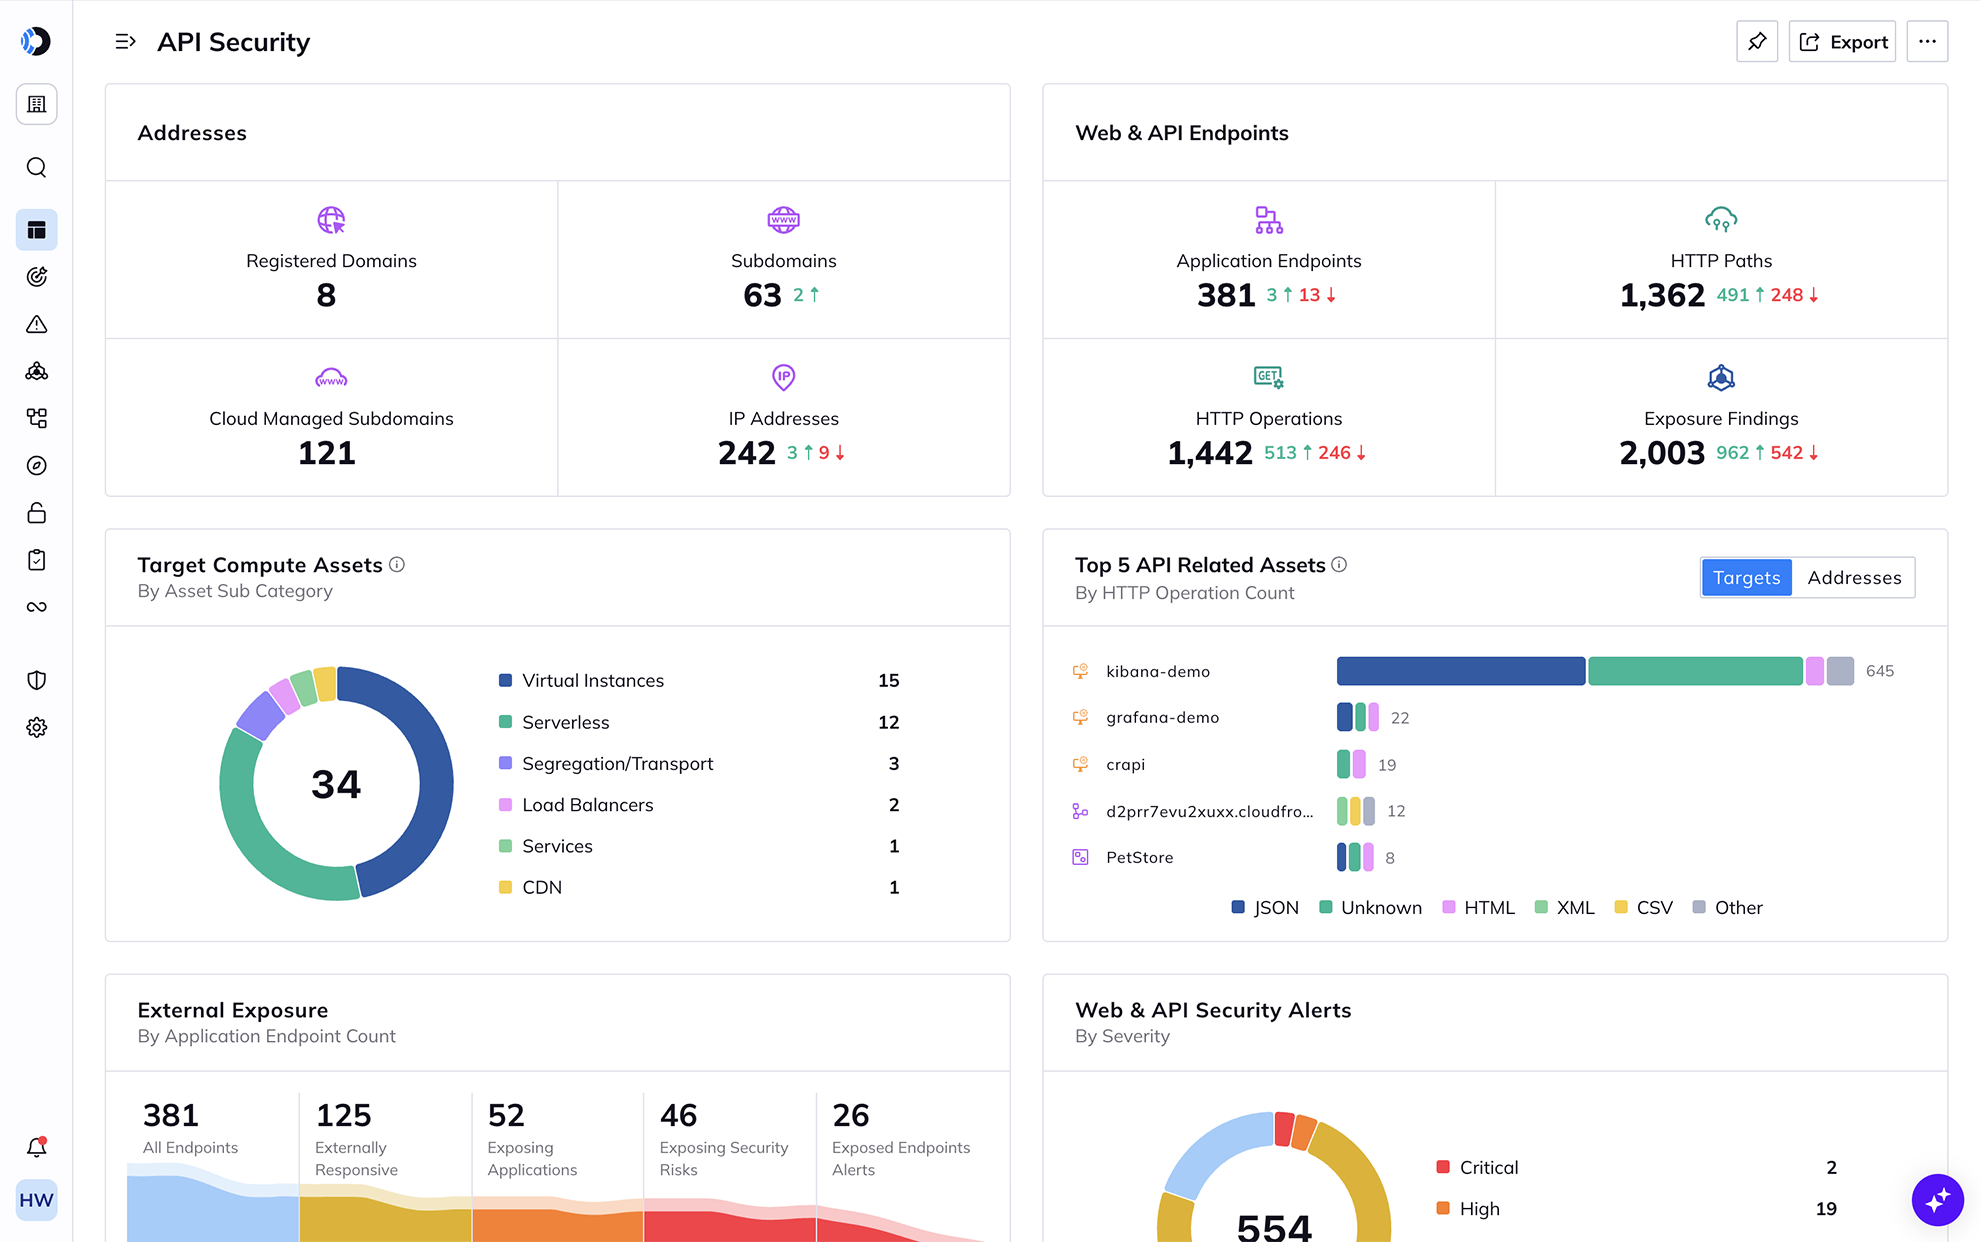Select the dashboard layout icon in the sidebar
Image resolution: width=1980 pixels, height=1242 pixels.
(x=36, y=230)
